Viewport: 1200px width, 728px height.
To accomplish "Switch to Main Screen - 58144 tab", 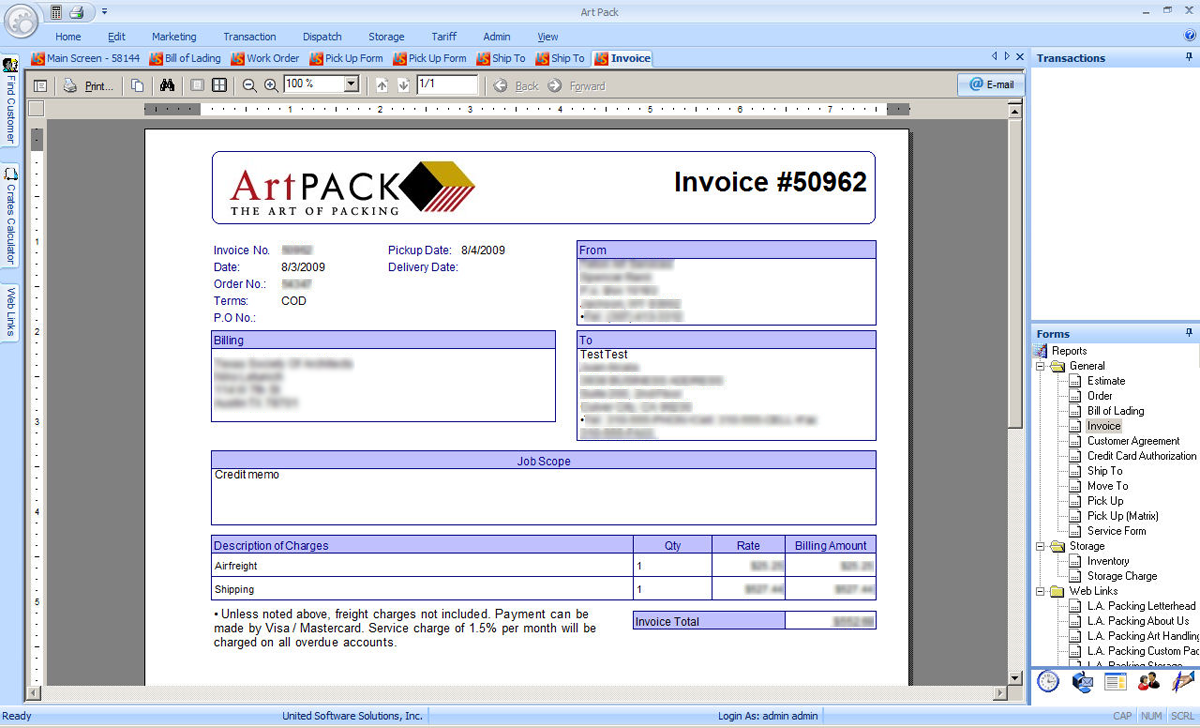I will point(86,58).
